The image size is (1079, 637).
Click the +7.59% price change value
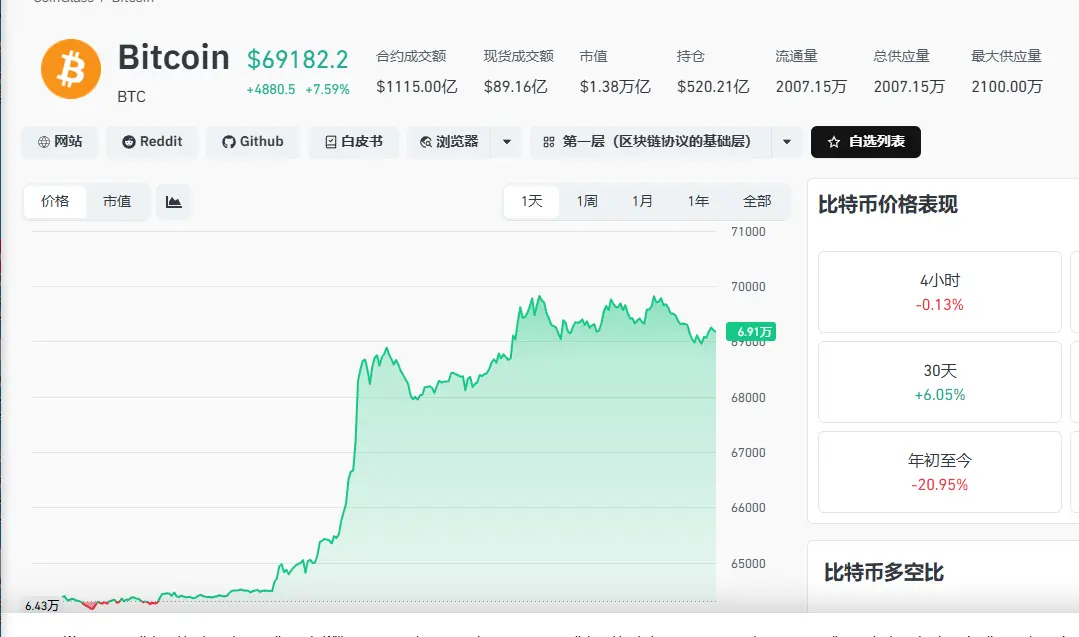[x=328, y=89]
